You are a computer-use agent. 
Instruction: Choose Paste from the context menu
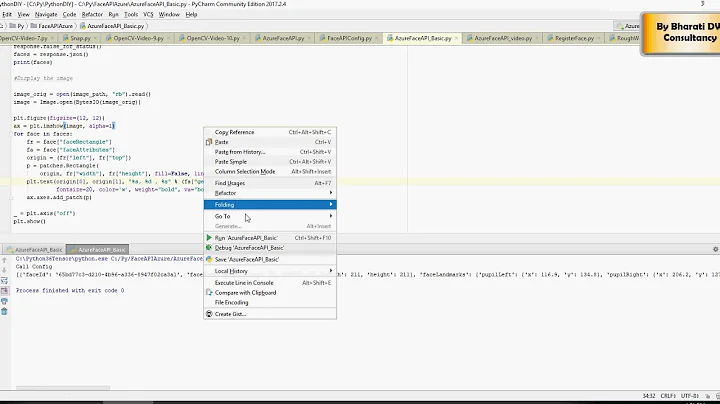pyautogui.click(x=270, y=142)
